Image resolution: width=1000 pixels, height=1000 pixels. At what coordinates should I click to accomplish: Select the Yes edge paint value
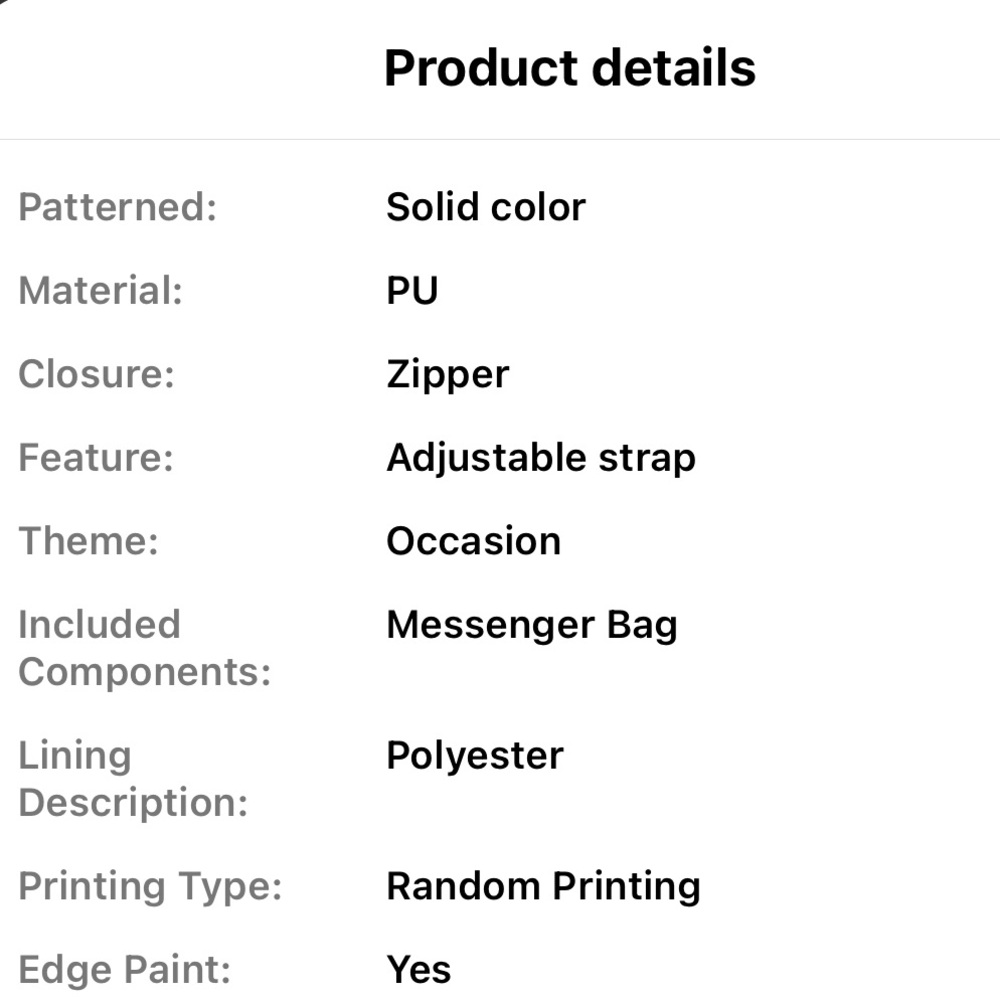click(419, 970)
